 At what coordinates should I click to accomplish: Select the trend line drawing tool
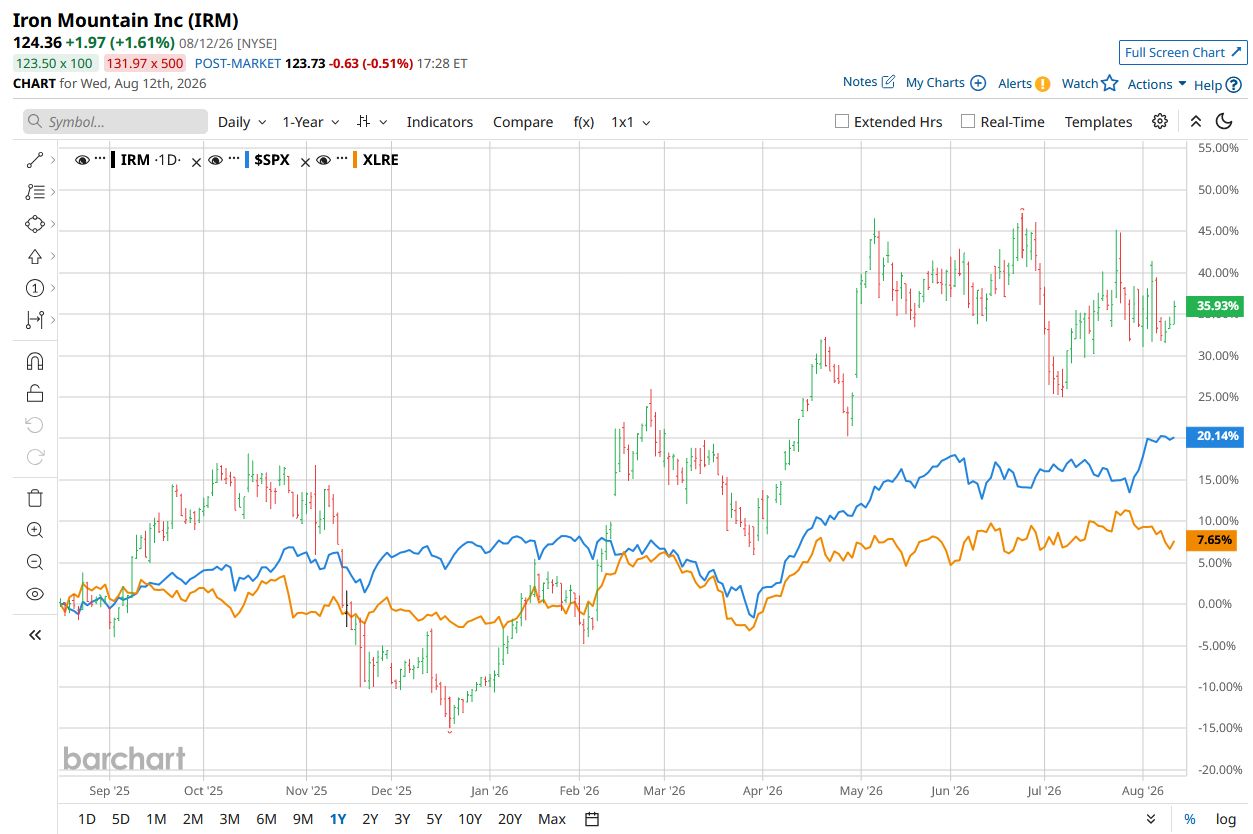click(x=35, y=159)
